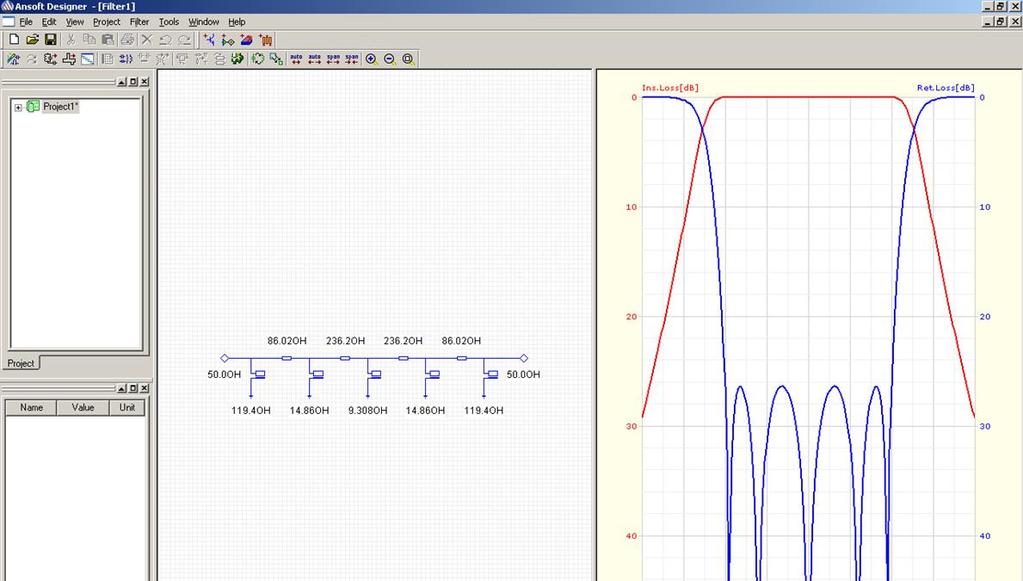Viewport: 1023px width, 581px height.
Task: Open the Help menu
Action: (236, 22)
